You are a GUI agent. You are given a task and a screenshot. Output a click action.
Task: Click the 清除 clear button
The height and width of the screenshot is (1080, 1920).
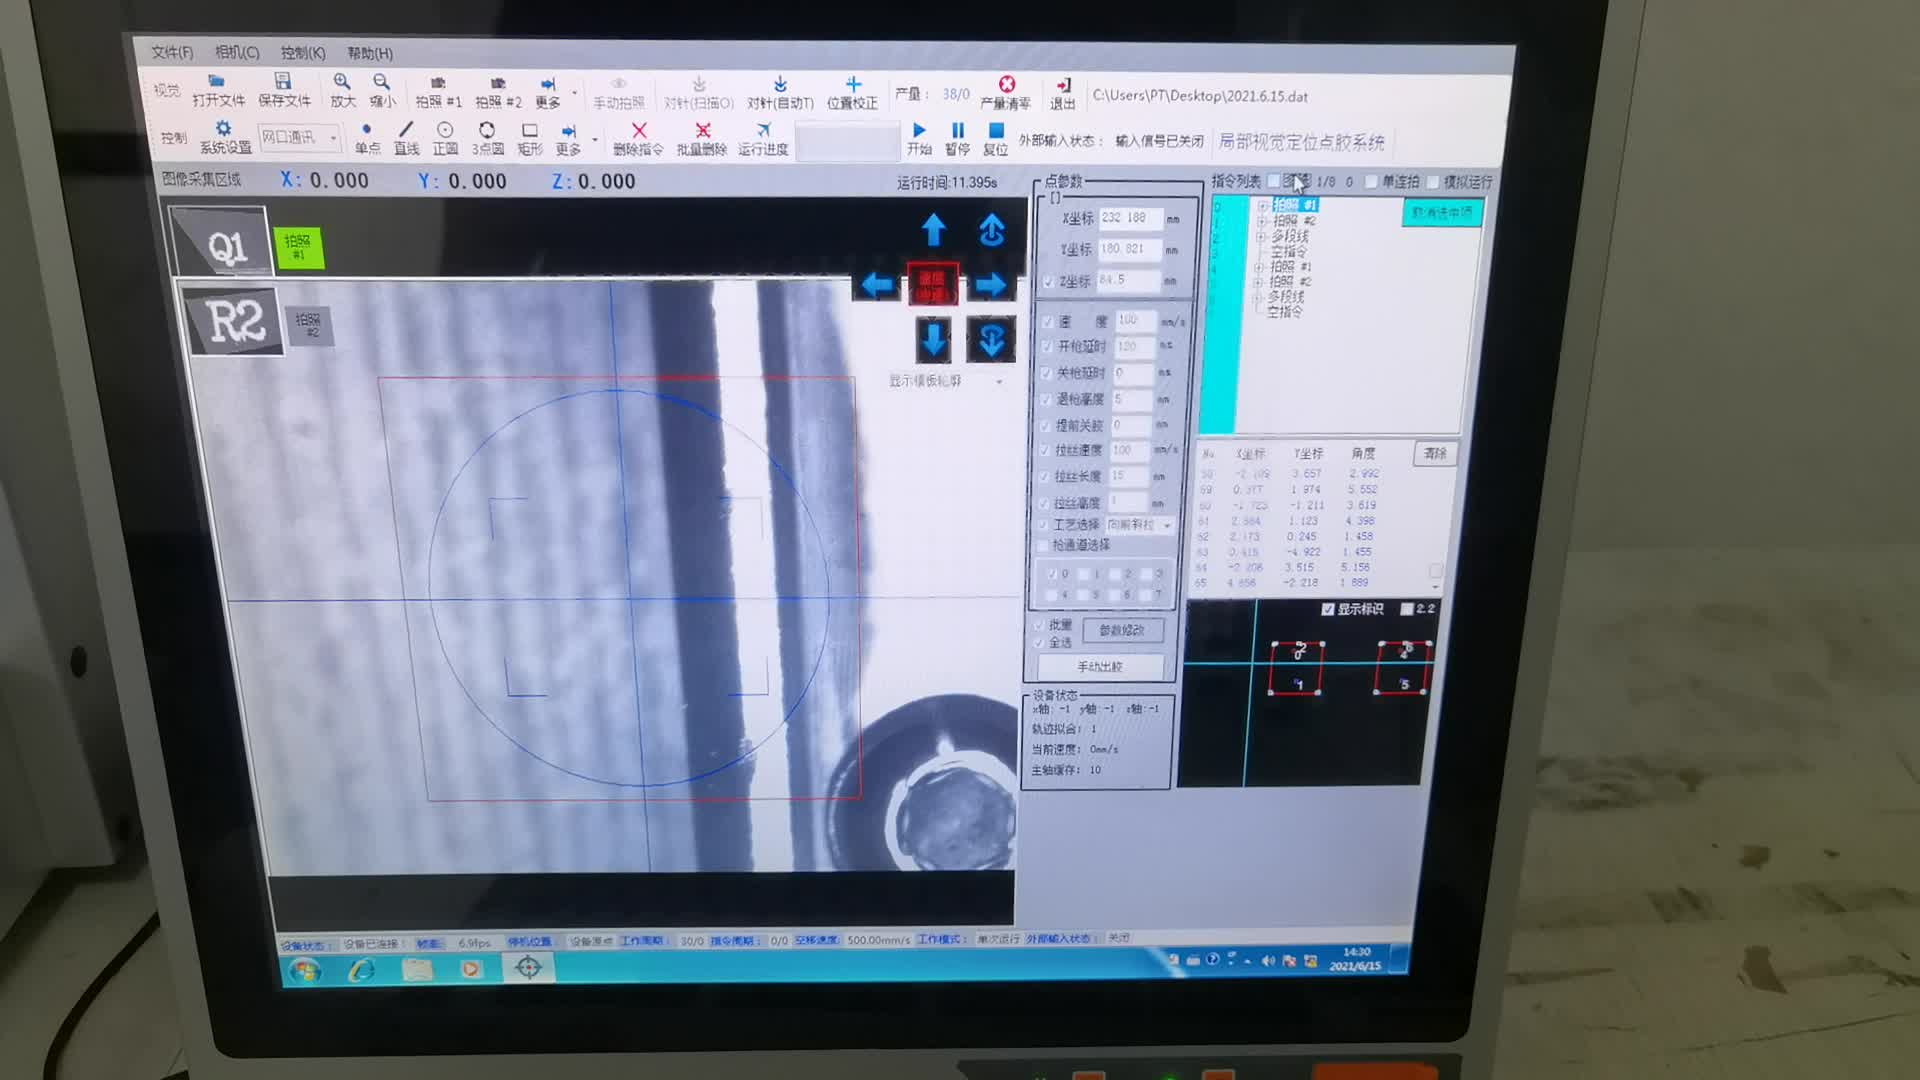tap(1435, 453)
